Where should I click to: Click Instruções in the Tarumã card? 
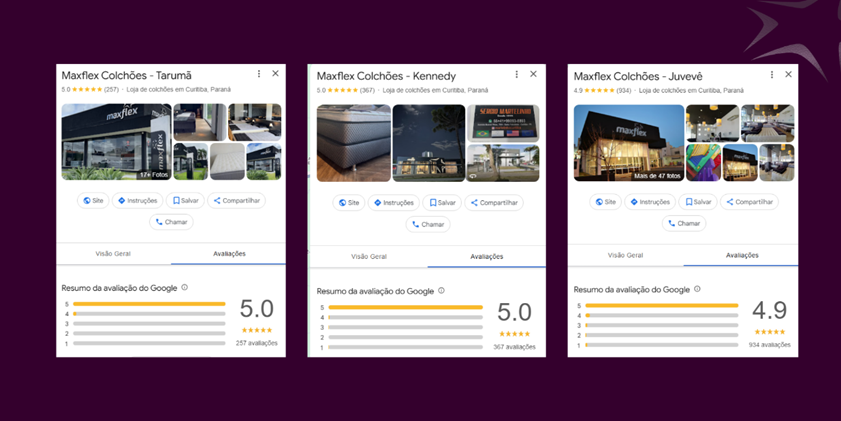(137, 201)
